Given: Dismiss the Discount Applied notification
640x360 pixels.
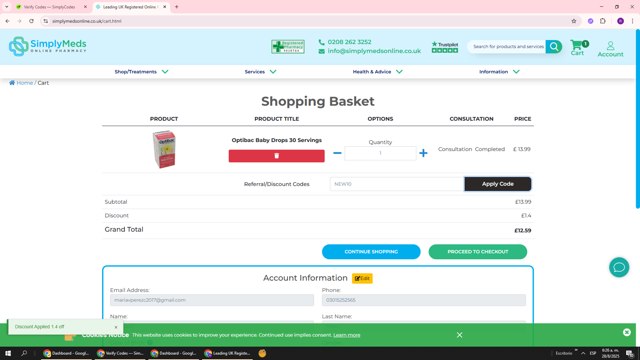Looking at the screenshot, I should point(116,327).
